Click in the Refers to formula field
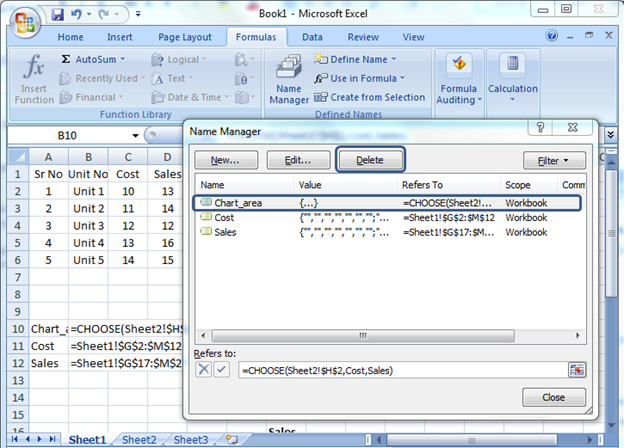624x448 pixels. (x=403, y=370)
